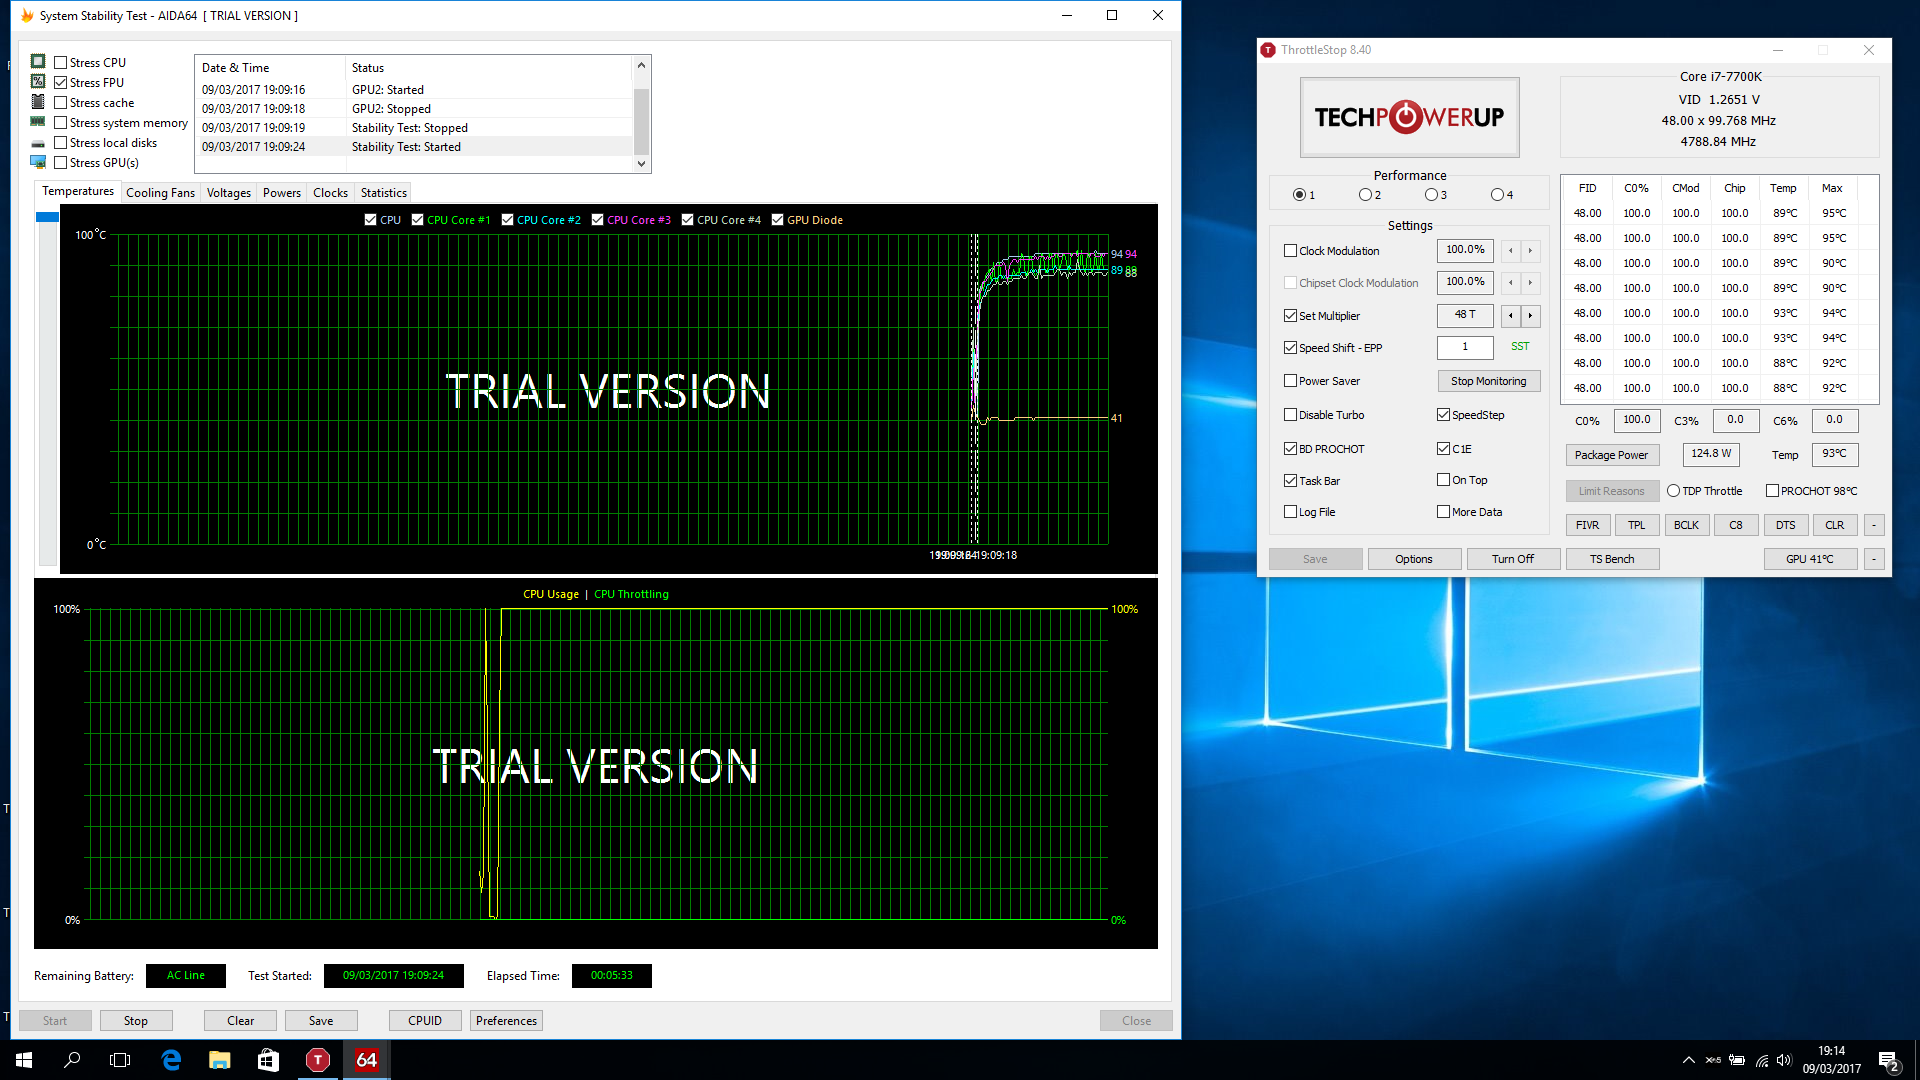Decrease Set Multiplier with left arrow
This screenshot has width=1920, height=1080.
[x=1511, y=316]
